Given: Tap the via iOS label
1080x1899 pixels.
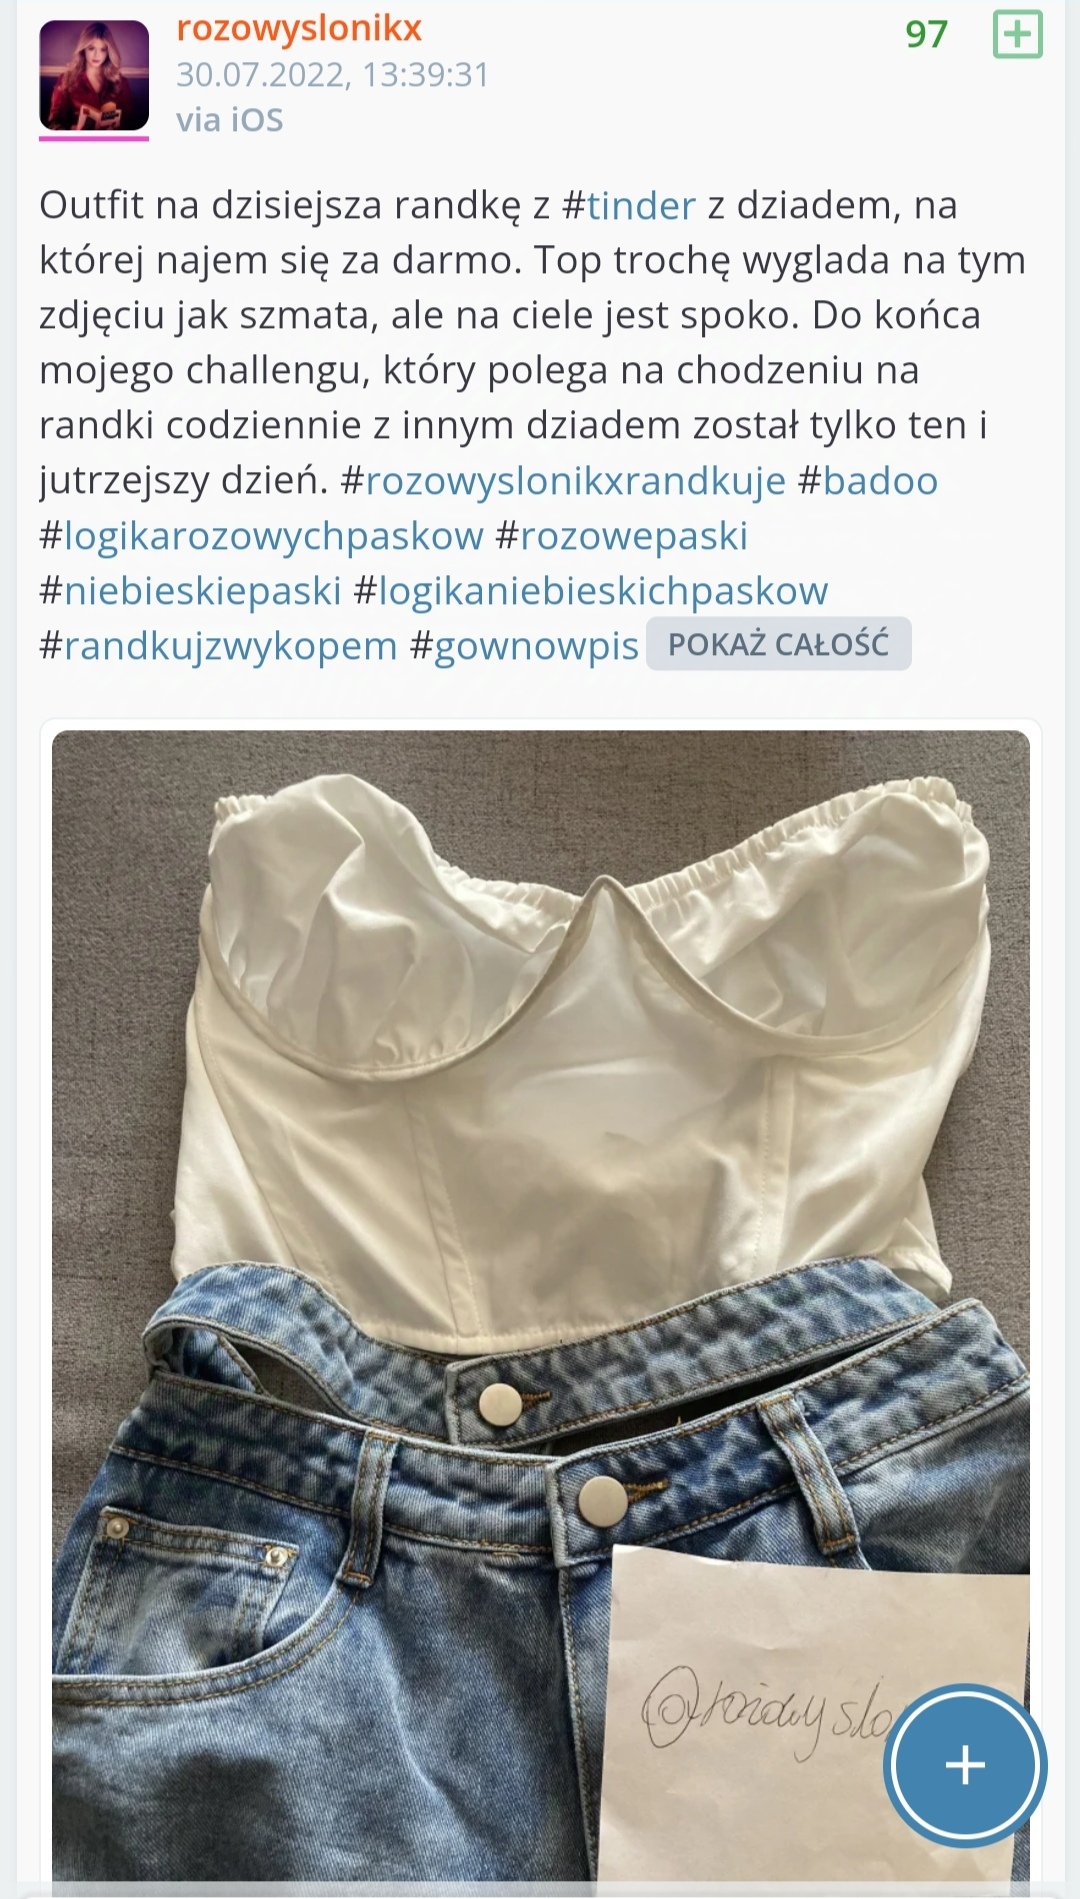Looking at the screenshot, I should pos(230,120).
